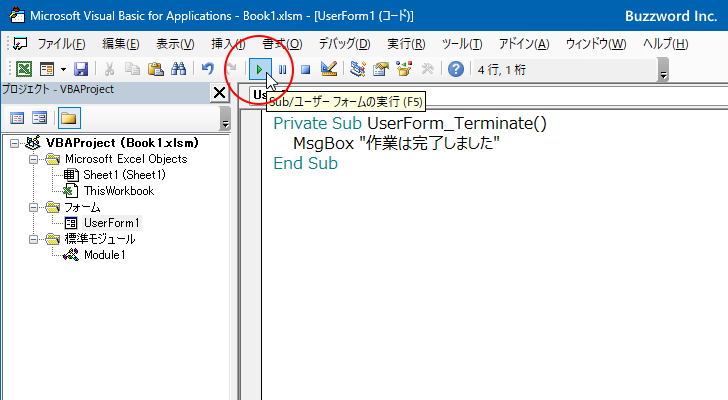This screenshot has width=728, height=400.
Task: Open the デバッグ(D) menu
Action: [x=344, y=44]
